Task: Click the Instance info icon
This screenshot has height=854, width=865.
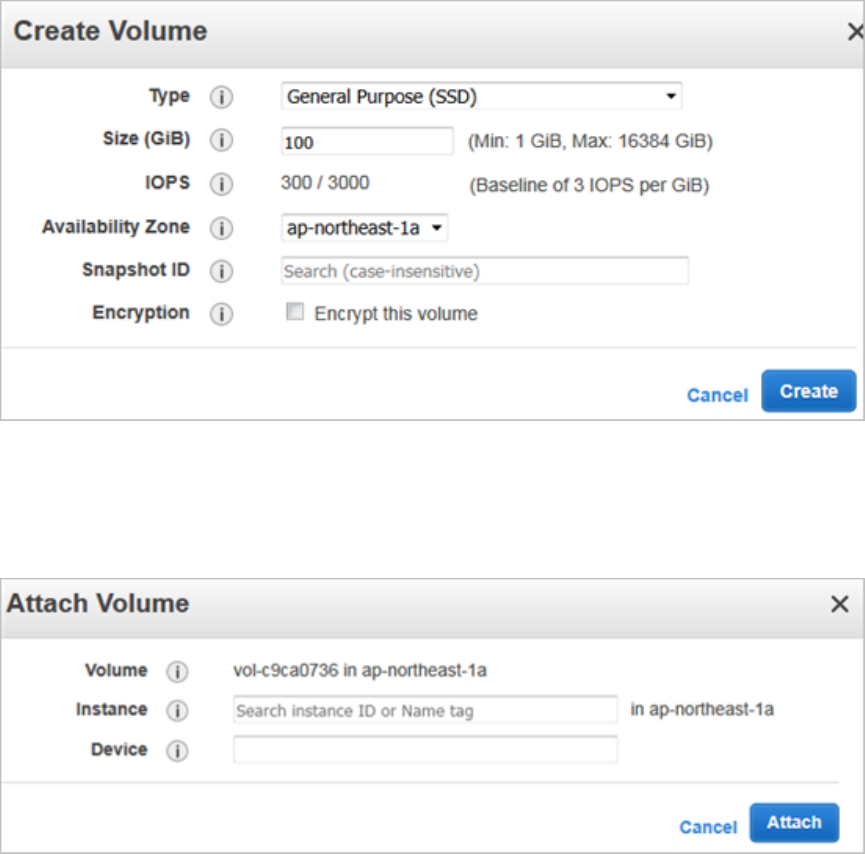Action: click(x=177, y=710)
